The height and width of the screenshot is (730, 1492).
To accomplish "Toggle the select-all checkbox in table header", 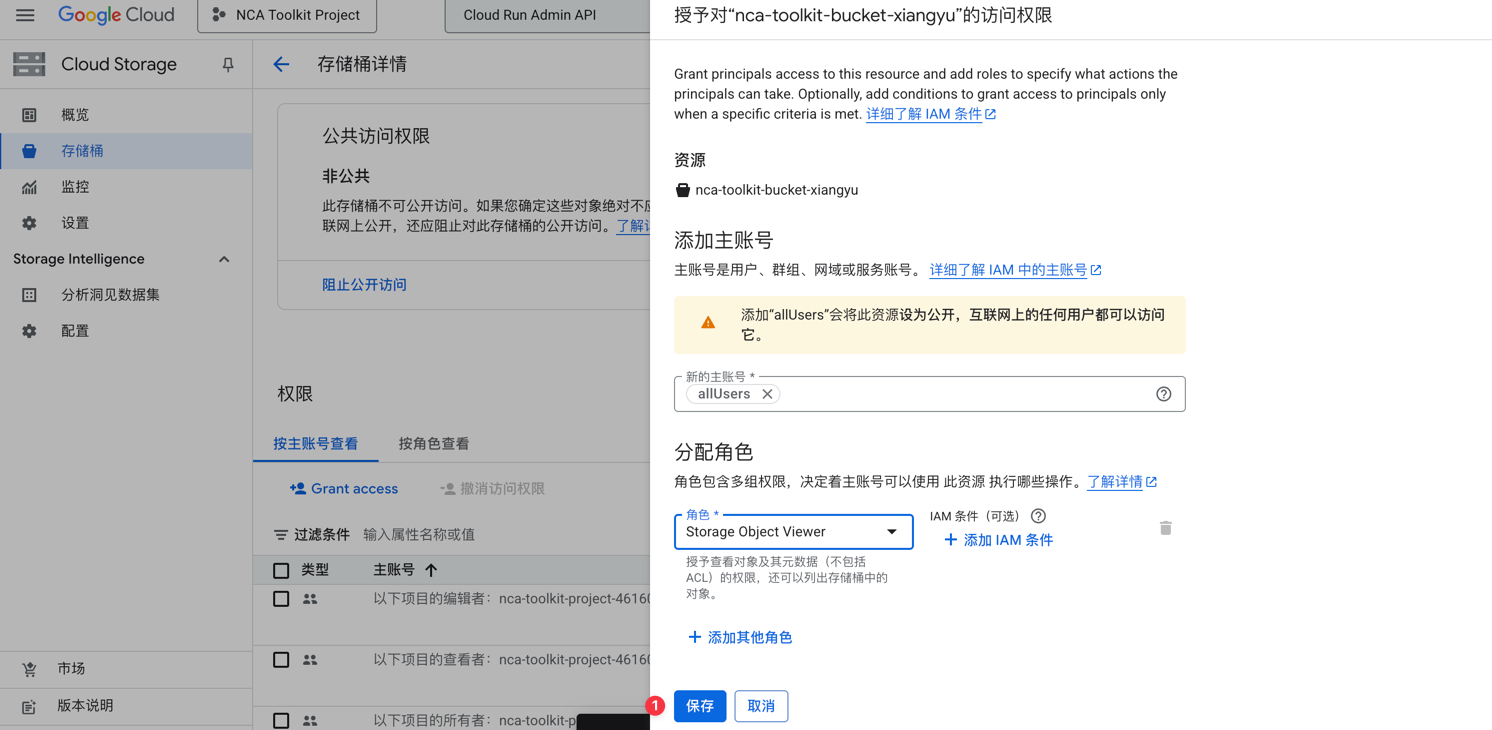I will (x=281, y=570).
